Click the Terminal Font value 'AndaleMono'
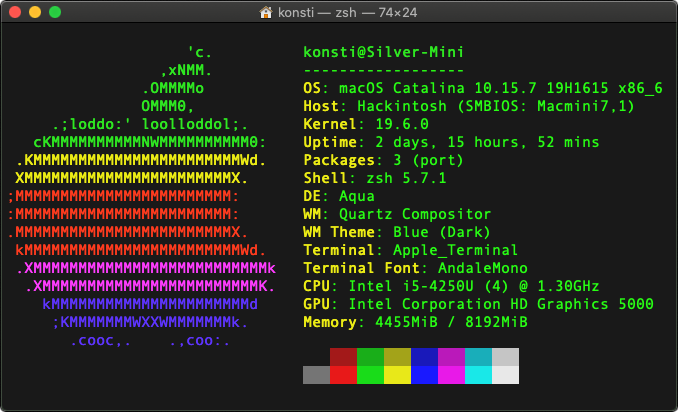Viewport: 678px width, 412px height. click(483, 268)
